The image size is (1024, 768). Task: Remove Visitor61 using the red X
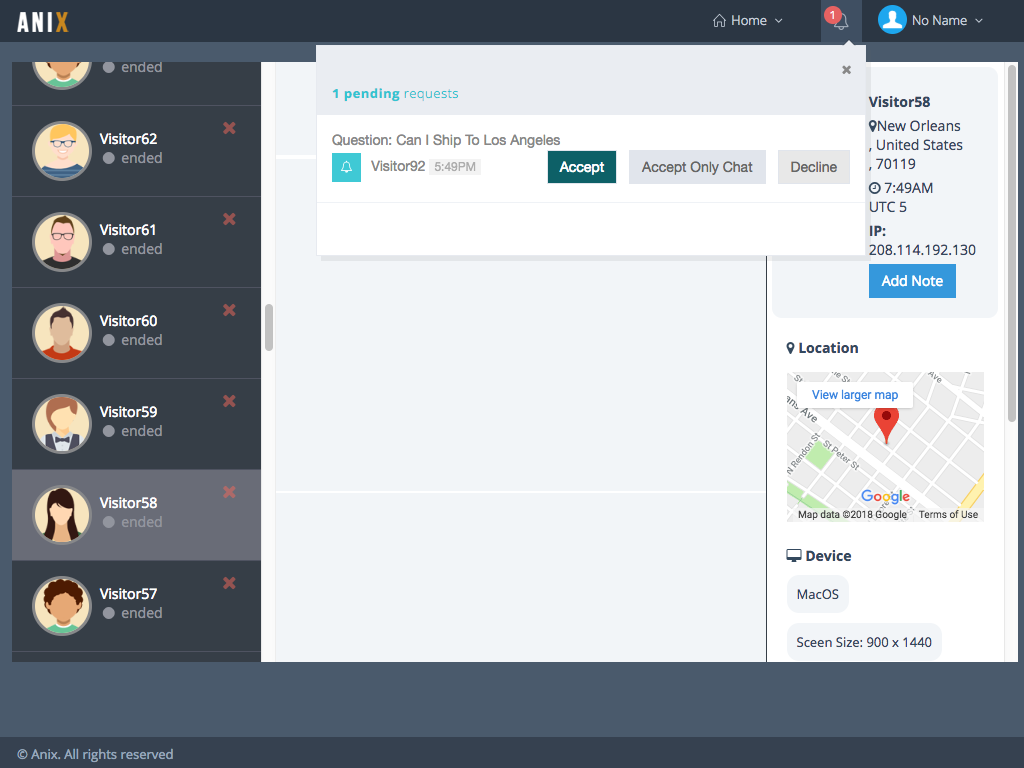click(229, 219)
